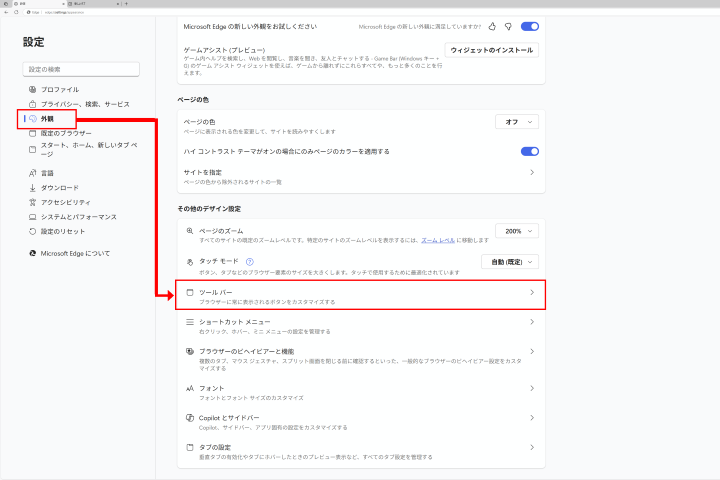Viewport: 720px width, 480px height.
Task: Click the Copilot とサイドバー icon
Action: point(190,418)
